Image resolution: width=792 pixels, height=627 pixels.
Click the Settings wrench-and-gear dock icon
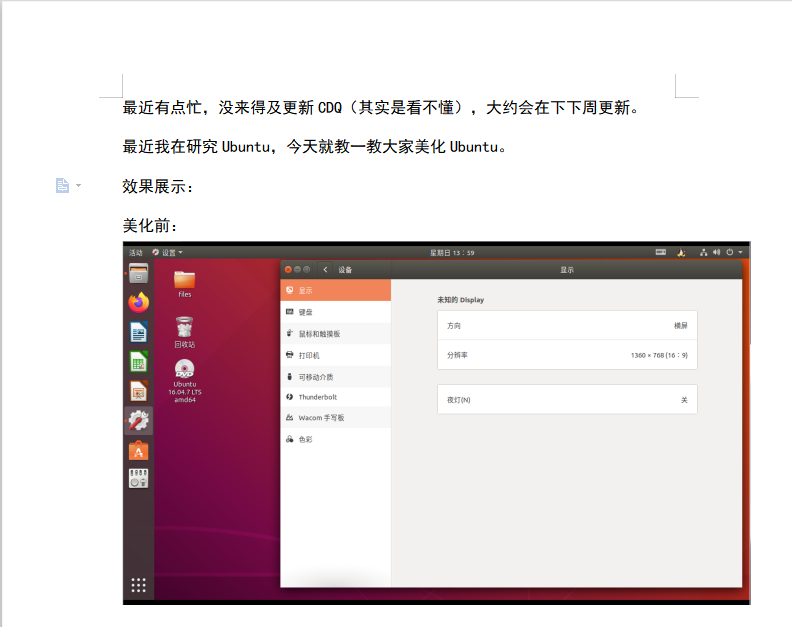click(138, 420)
